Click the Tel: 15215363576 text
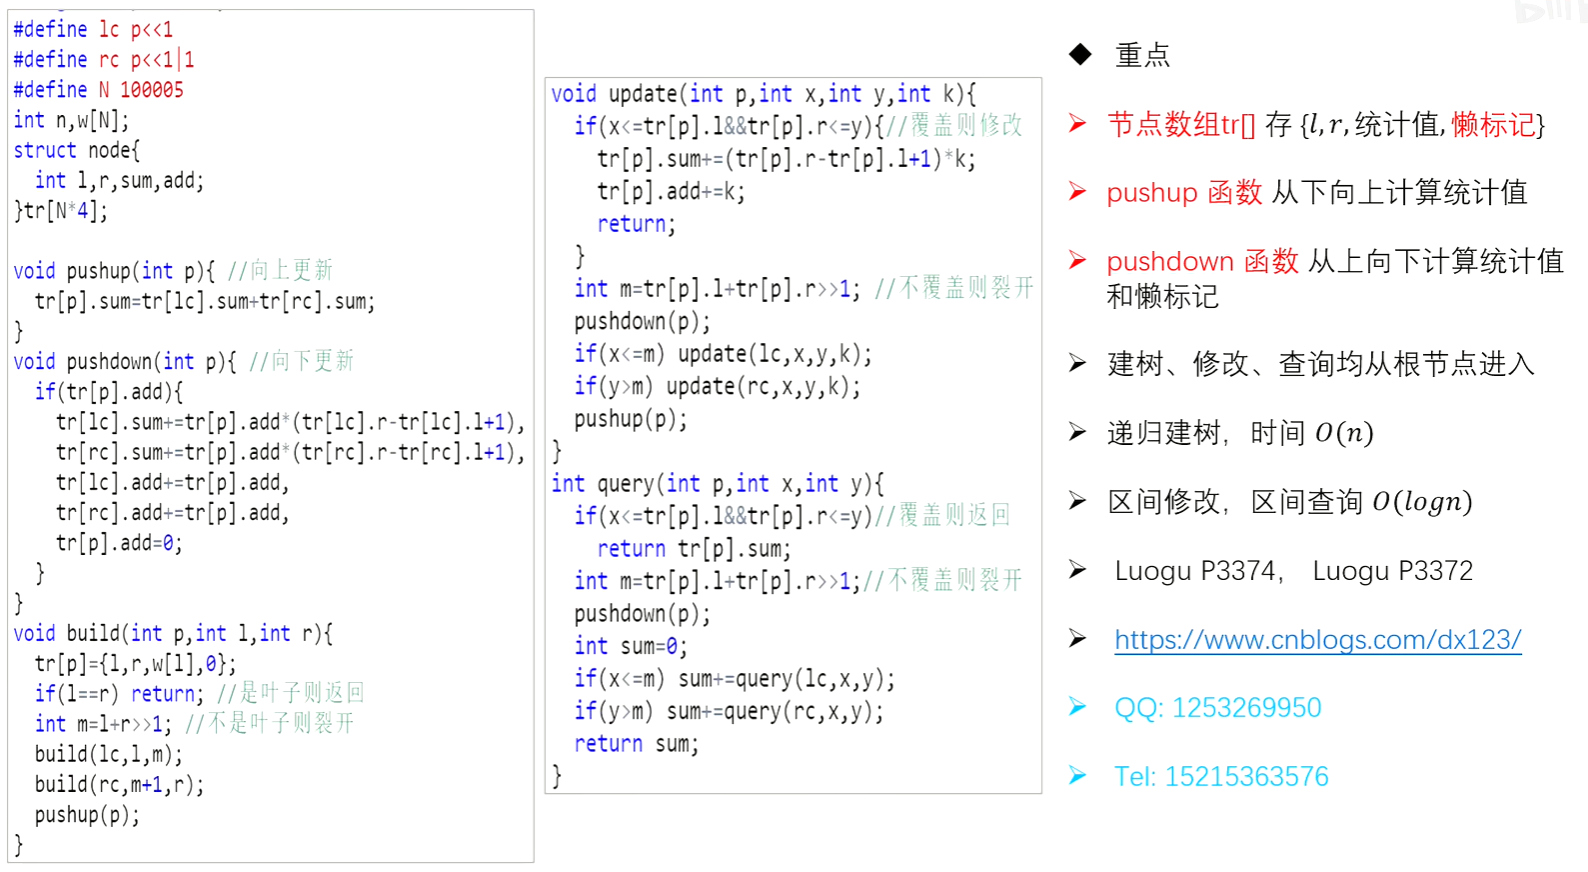 pyautogui.click(x=1221, y=777)
